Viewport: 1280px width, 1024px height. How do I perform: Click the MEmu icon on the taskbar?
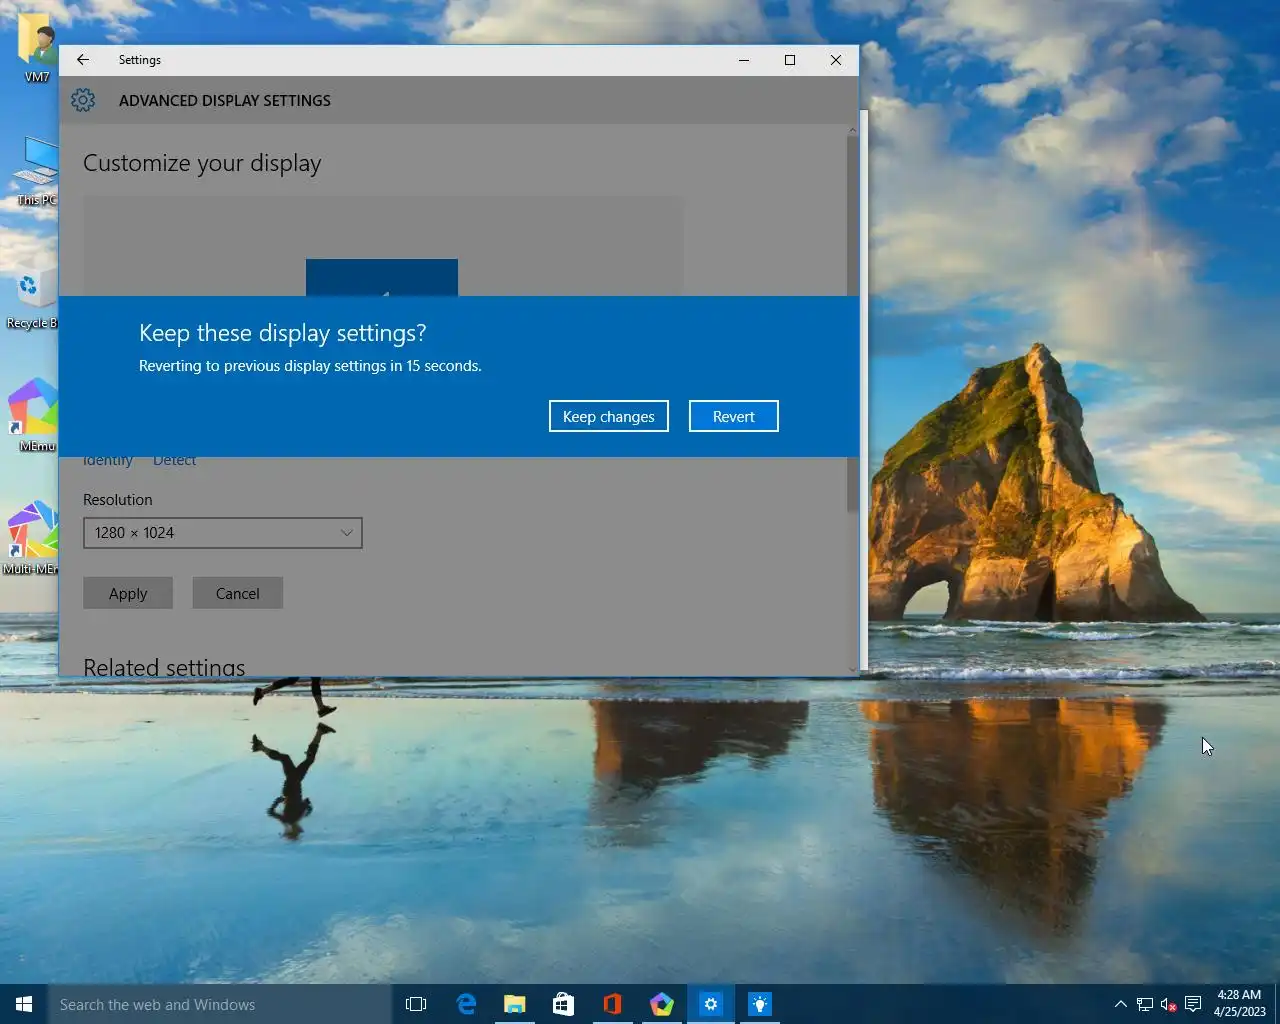coord(661,1004)
